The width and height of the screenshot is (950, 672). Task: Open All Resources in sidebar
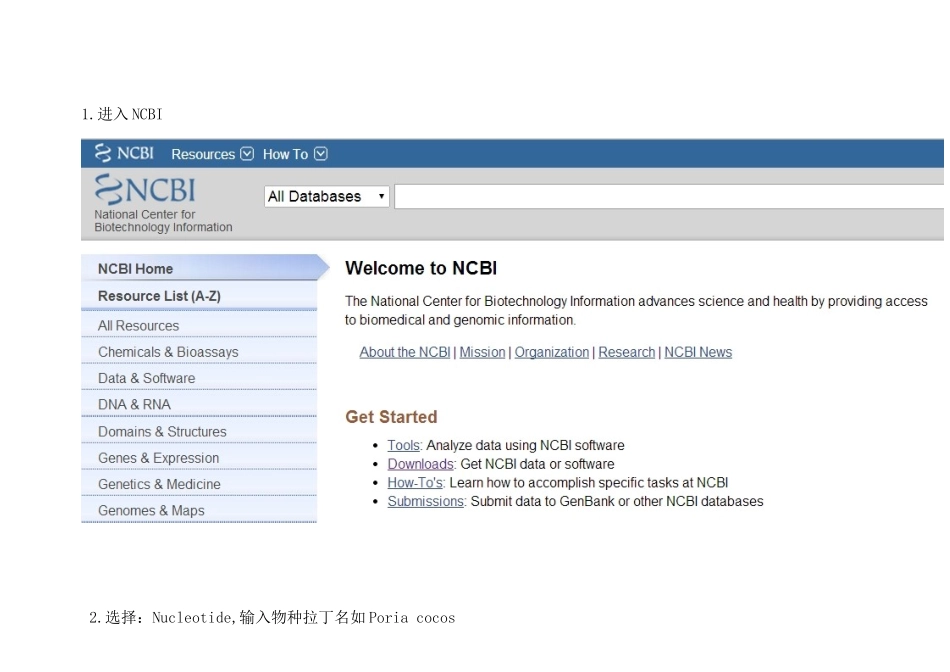(x=199, y=325)
